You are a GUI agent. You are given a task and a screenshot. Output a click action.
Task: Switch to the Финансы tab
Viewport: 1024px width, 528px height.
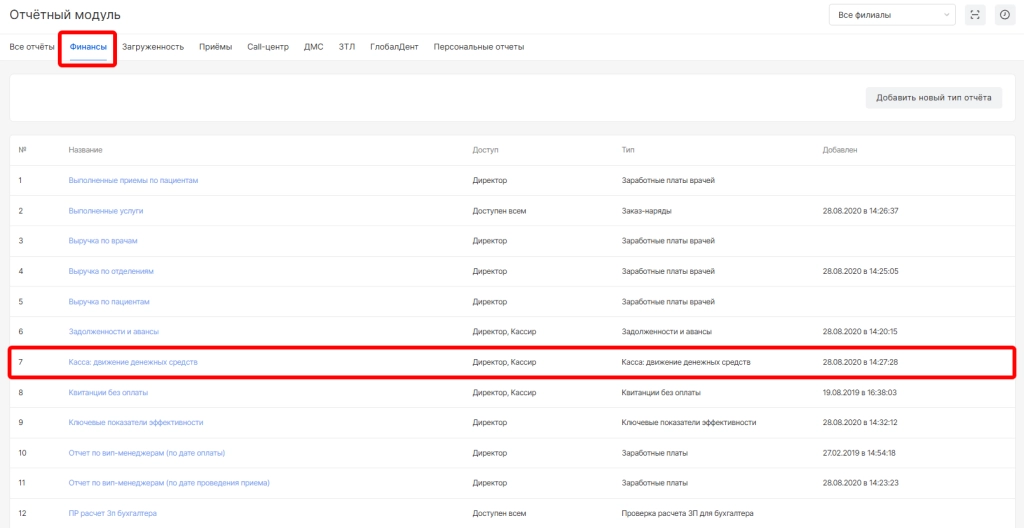coord(88,47)
